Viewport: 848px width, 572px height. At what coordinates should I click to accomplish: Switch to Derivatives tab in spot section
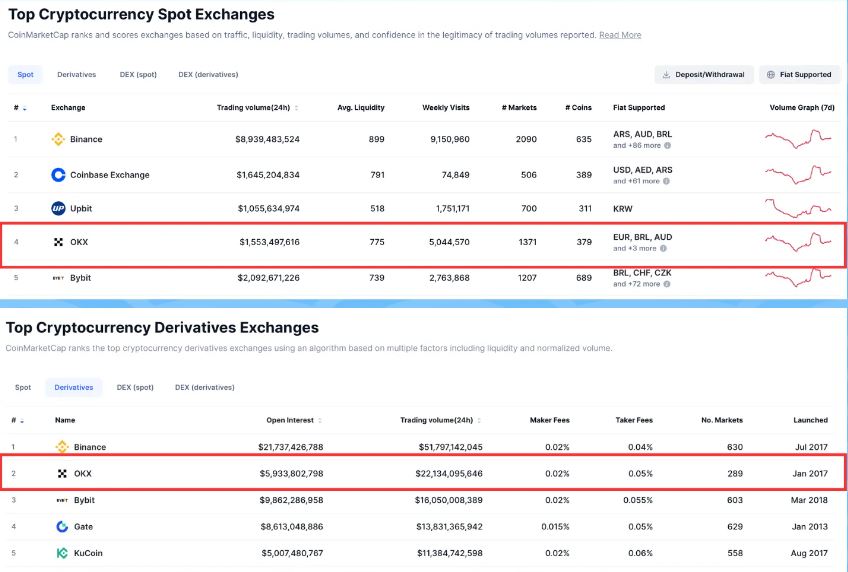77,74
